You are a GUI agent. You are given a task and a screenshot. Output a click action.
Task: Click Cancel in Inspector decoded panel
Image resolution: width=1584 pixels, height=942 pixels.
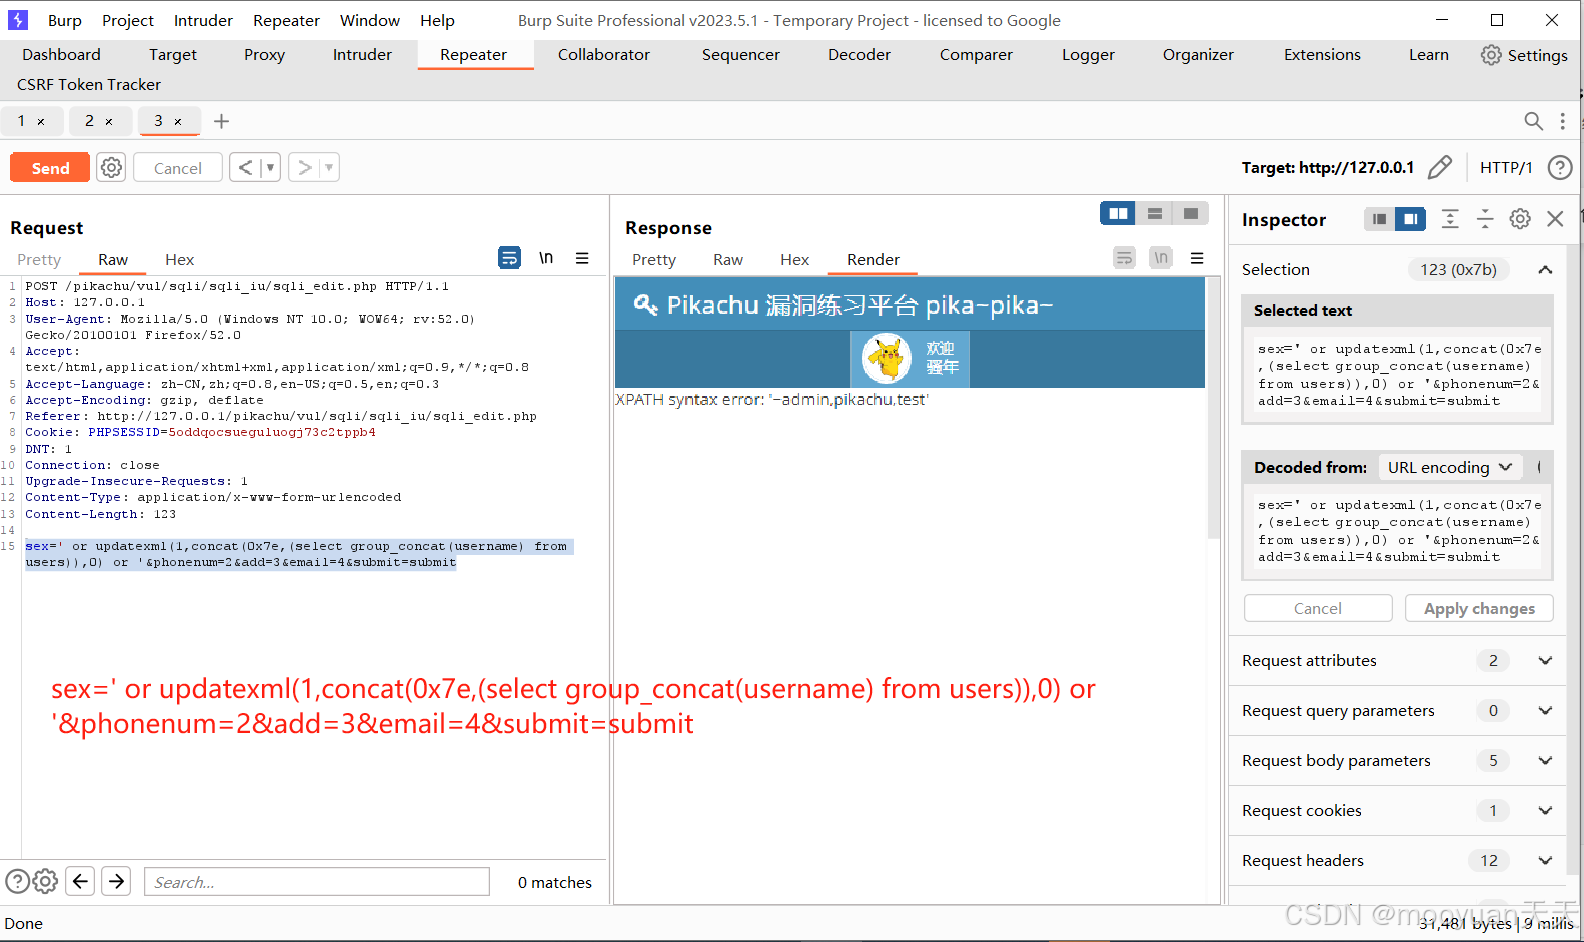1318,608
